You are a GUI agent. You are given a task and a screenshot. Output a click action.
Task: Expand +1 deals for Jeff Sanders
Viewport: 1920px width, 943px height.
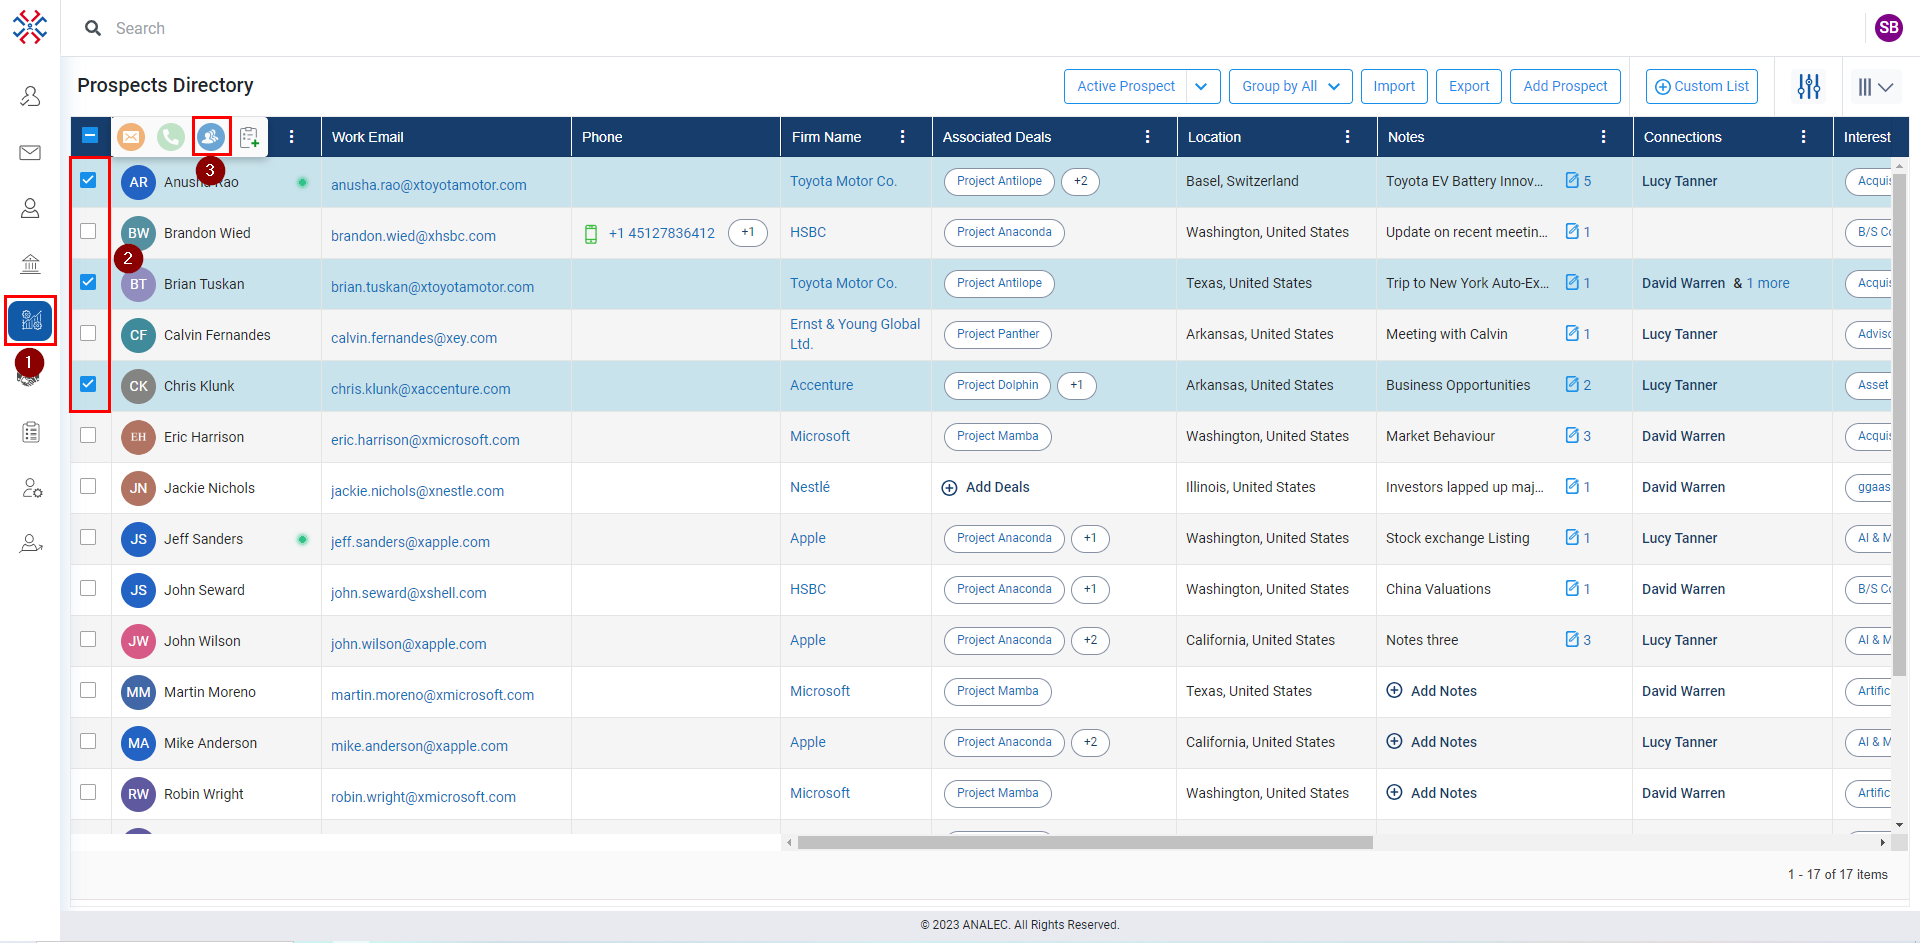[x=1090, y=538]
